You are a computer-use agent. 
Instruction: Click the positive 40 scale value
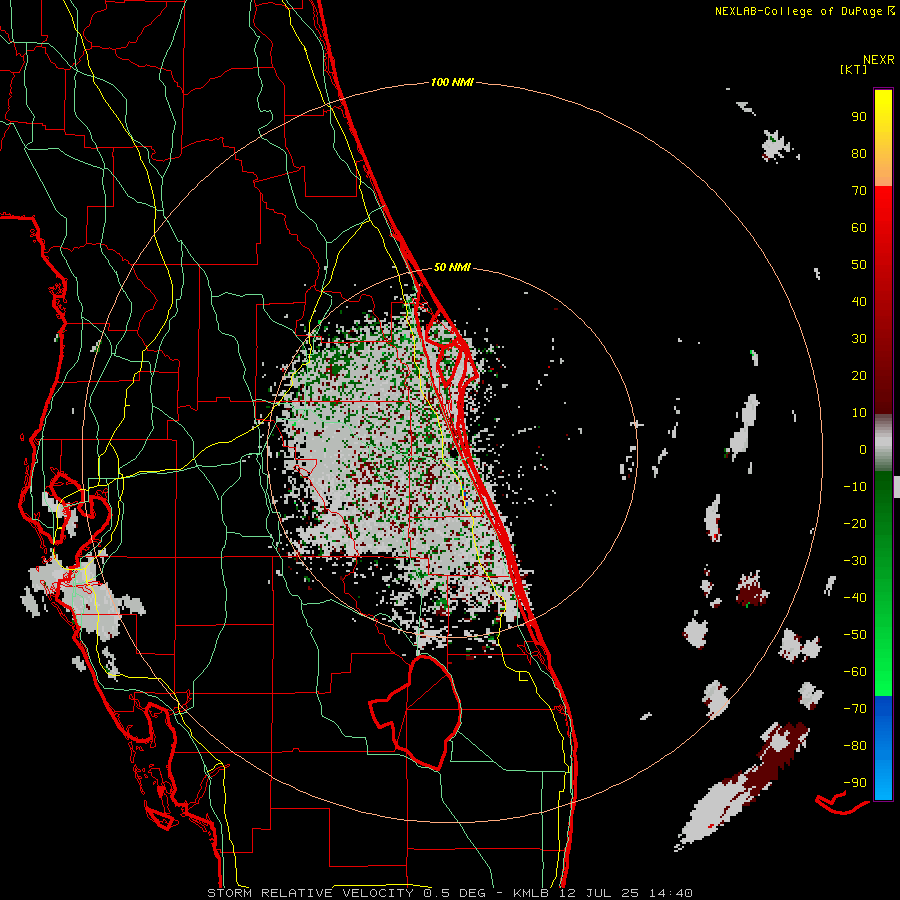859,301
